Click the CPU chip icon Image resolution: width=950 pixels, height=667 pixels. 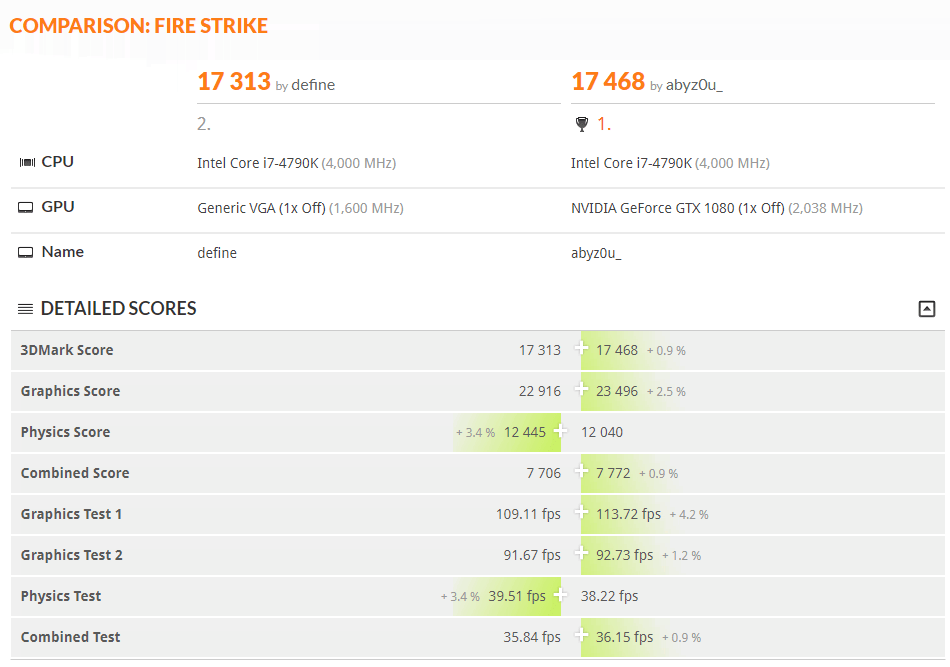[27, 162]
